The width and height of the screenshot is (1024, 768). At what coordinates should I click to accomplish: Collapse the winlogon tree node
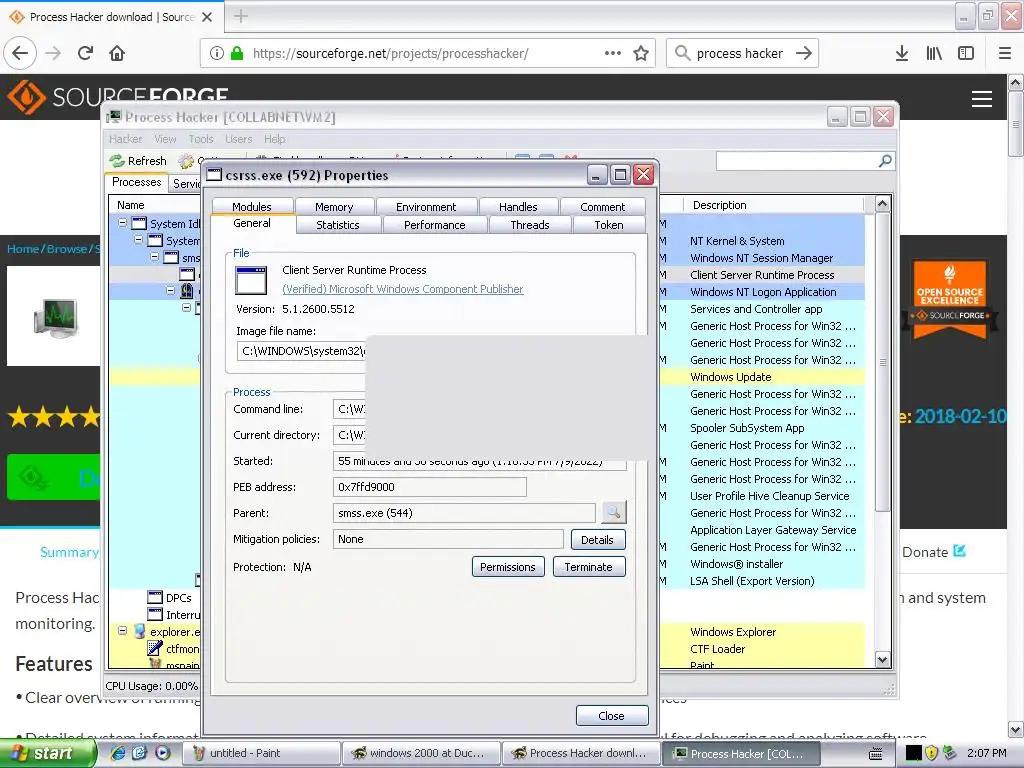tap(170, 290)
